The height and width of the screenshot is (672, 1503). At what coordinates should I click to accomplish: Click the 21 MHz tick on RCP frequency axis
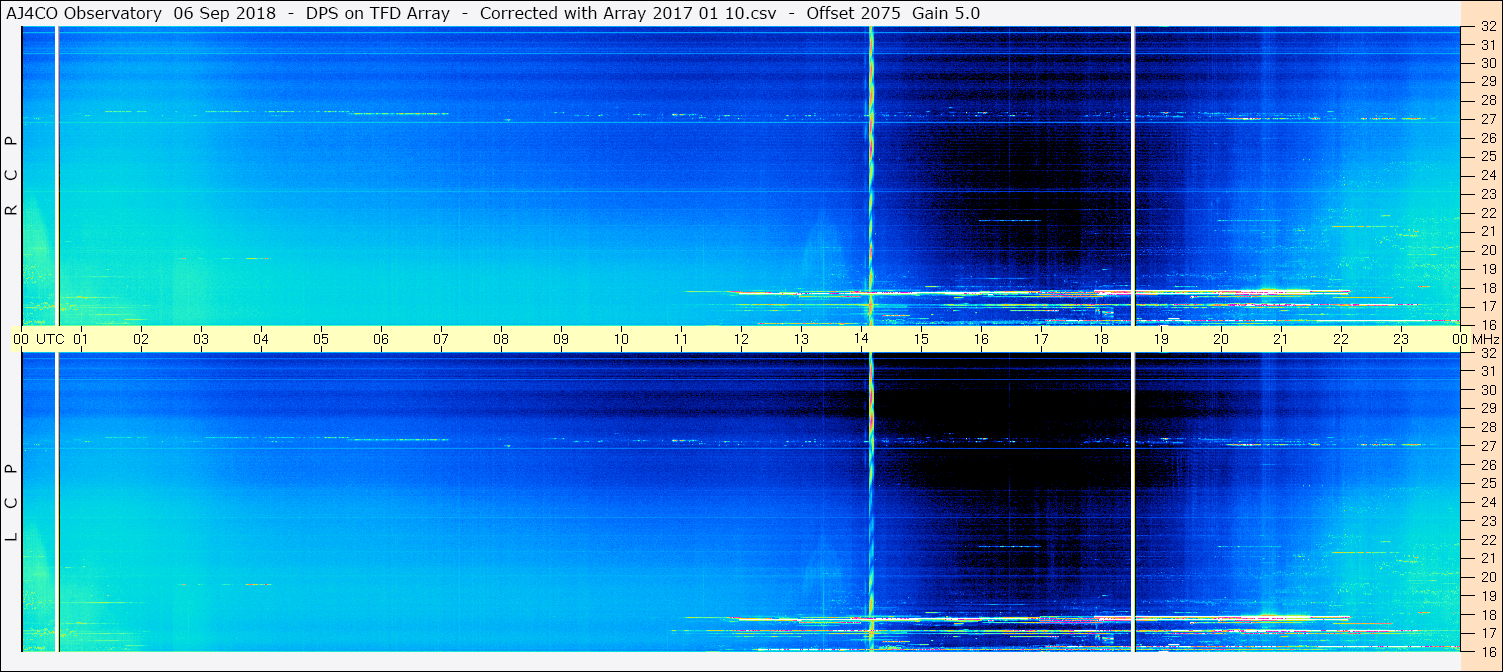pyautogui.click(x=1487, y=231)
